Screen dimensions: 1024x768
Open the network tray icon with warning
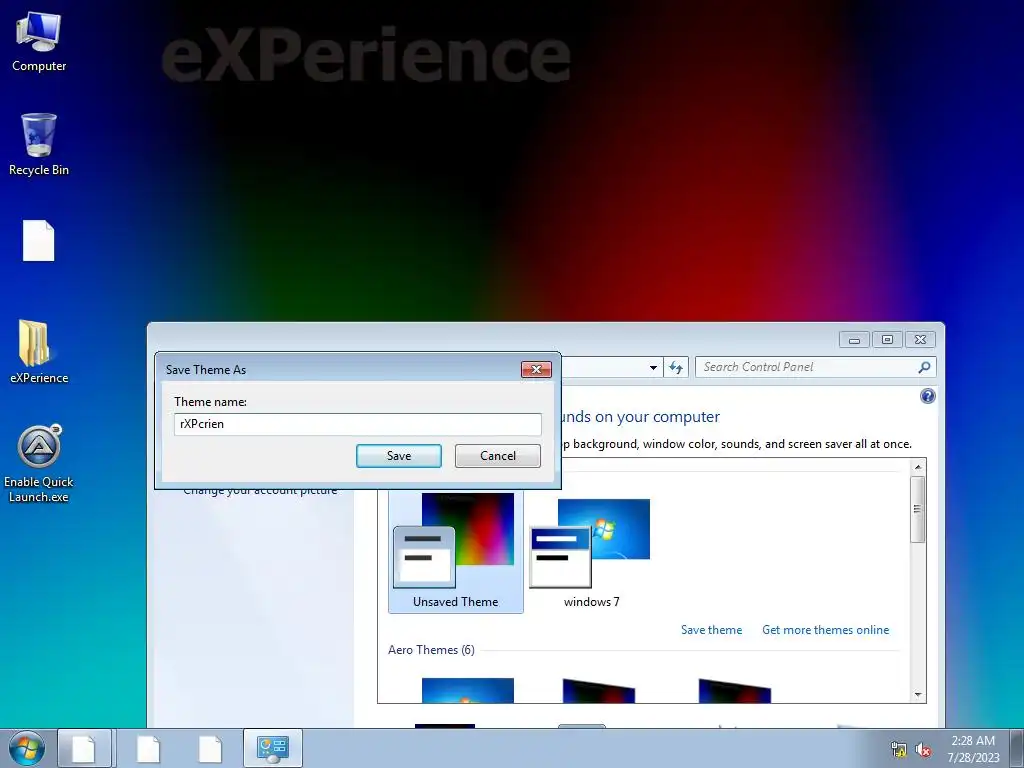(899, 750)
